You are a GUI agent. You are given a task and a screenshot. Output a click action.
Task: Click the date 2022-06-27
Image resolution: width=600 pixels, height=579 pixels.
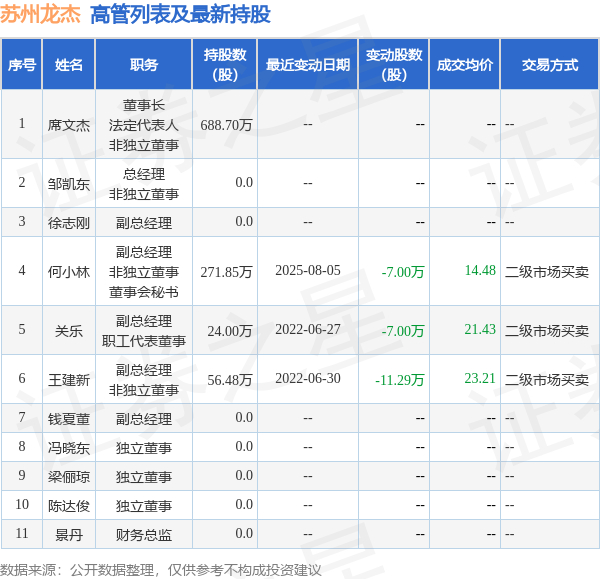click(x=308, y=329)
